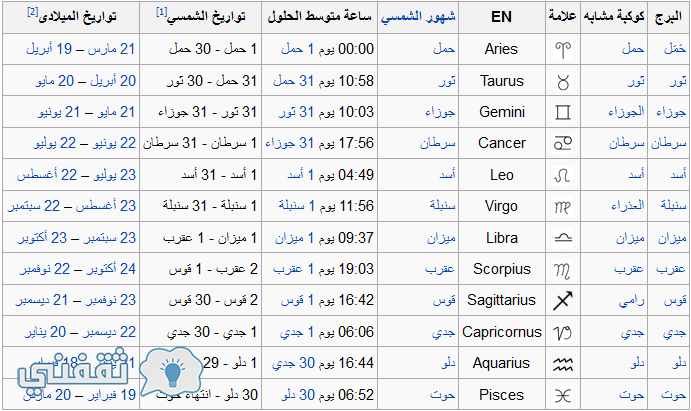The height and width of the screenshot is (411, 691).
Task: Click the 21 مارس date link
Action: (111, 49)
